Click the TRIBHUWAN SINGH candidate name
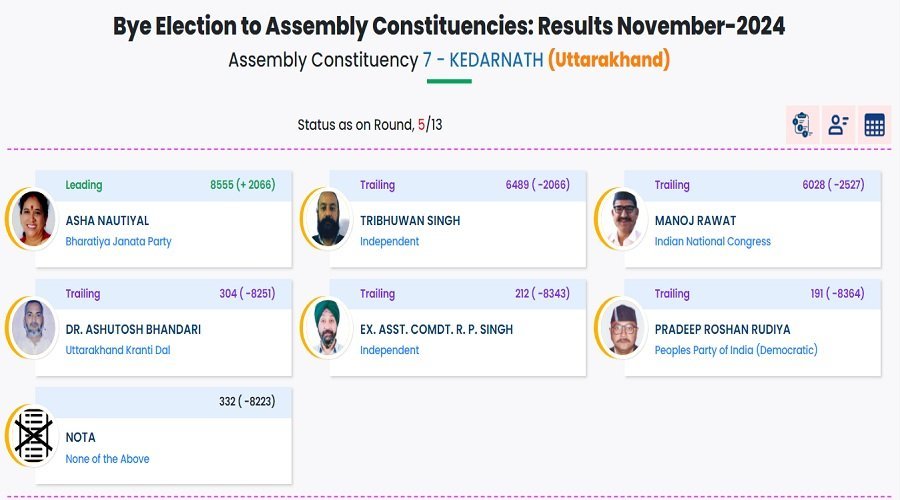900x500 pixels. [x=410, y=221]
